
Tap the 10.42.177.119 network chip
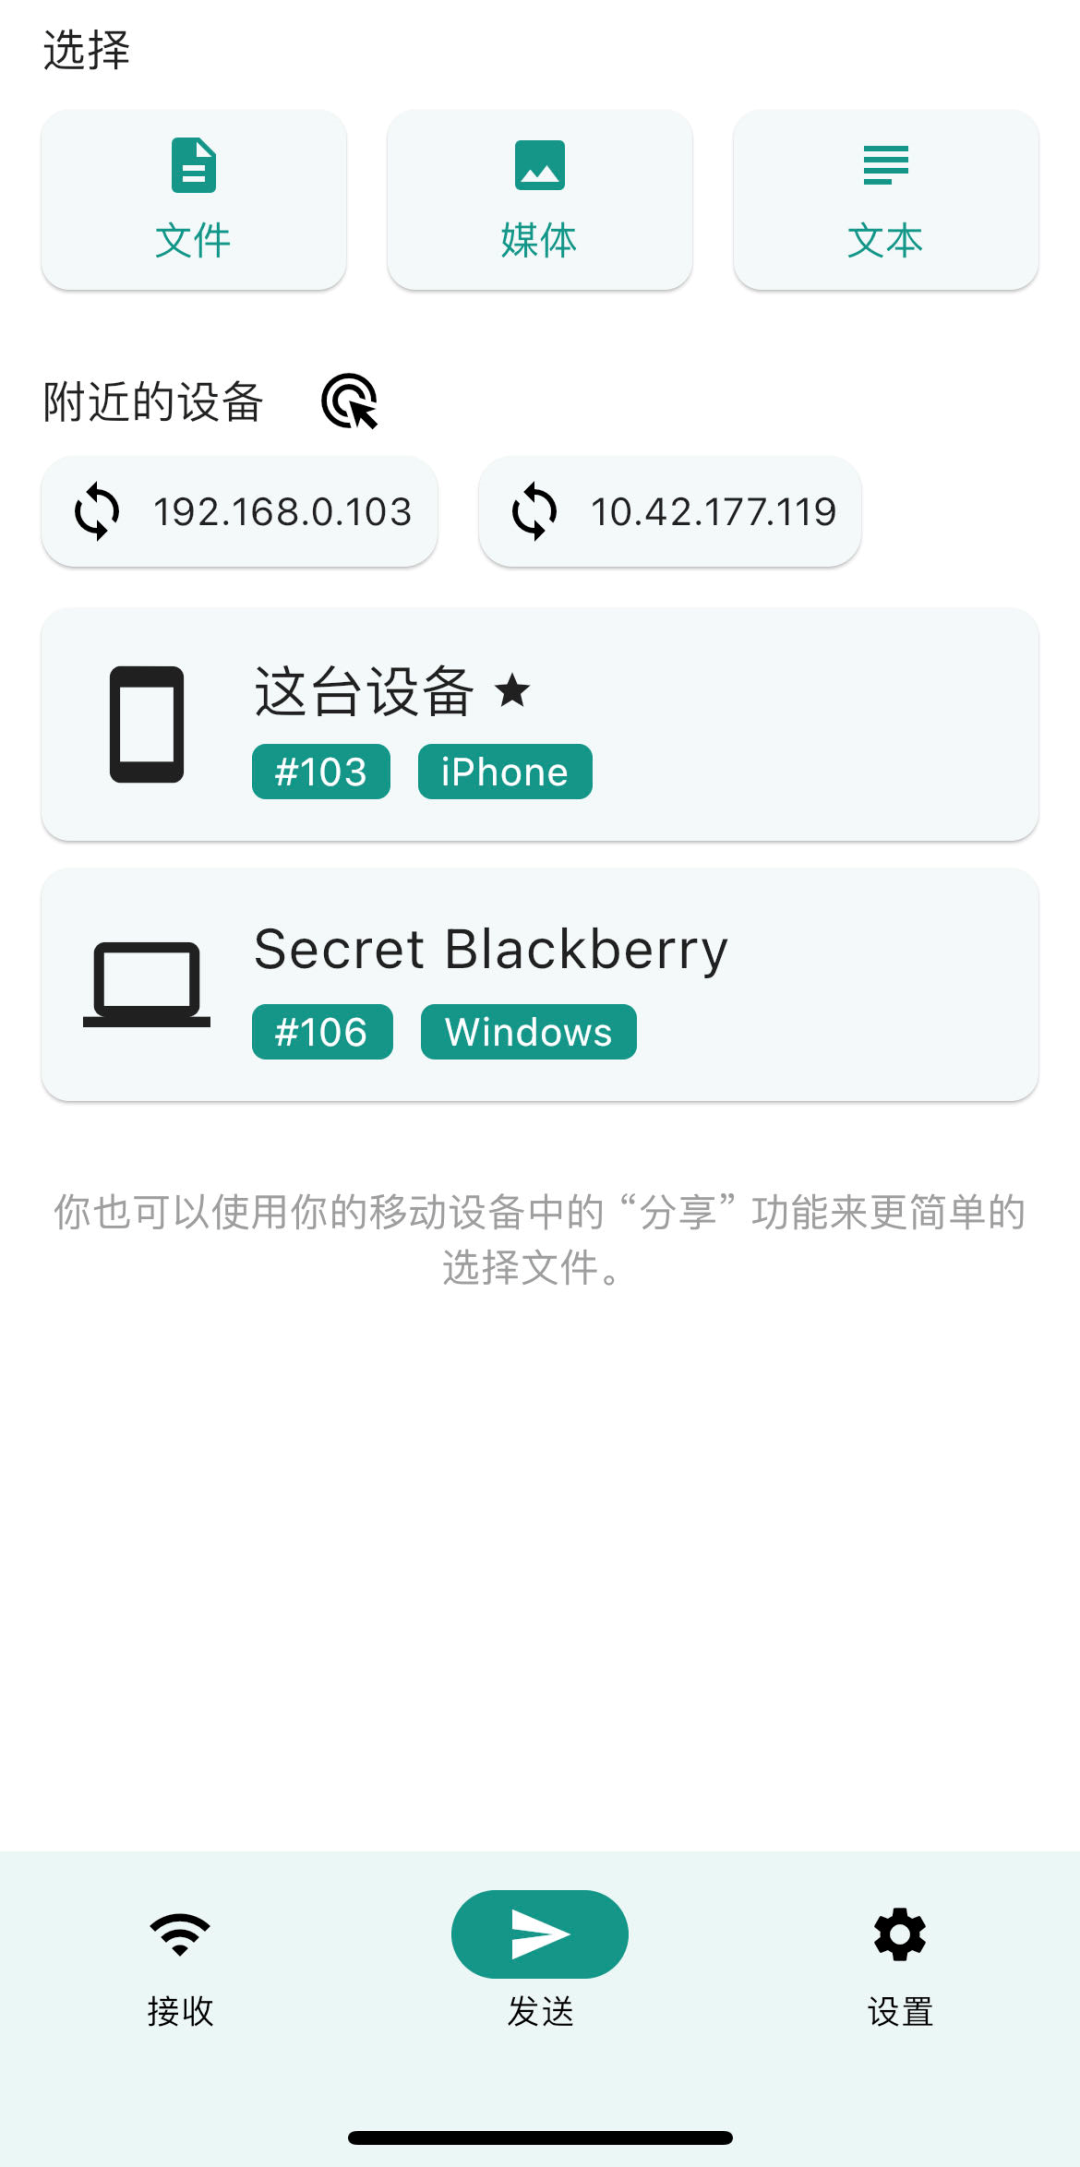click(x=670, y=512)
